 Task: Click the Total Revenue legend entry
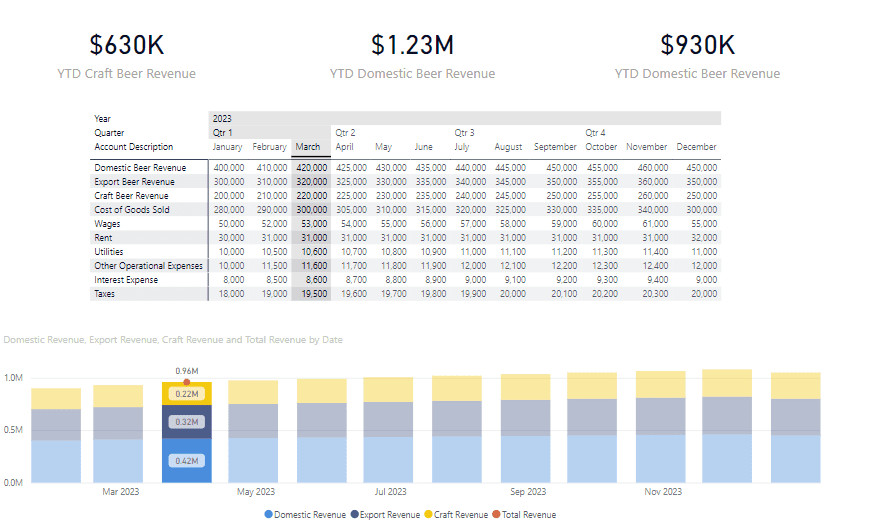point(529,515)
